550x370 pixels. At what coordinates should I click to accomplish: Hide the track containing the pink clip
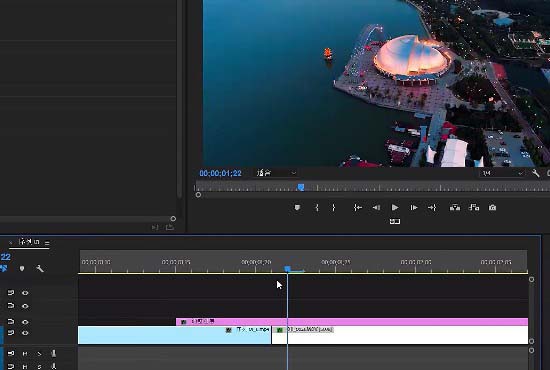click(x=25, y=322)
